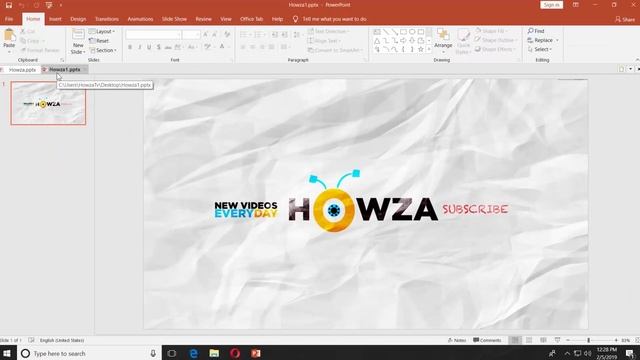Click the Decrease List Level icon
The image size is (640, 360).
pyautogui.click(x=275, y=35)
